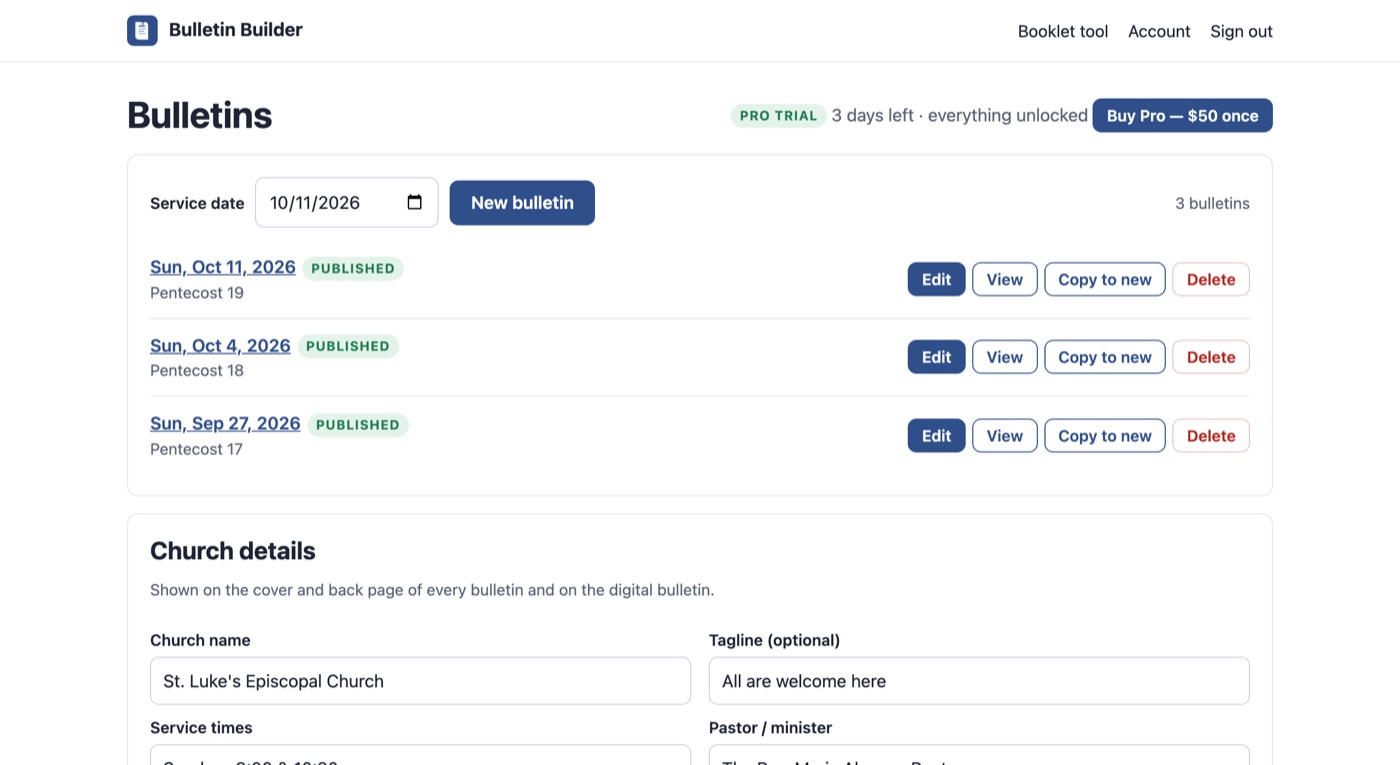Viewport: 1400px width, 765px height.
Task: Copy Pentecost 19 bulletin to new
Action: coord(1105,279)
